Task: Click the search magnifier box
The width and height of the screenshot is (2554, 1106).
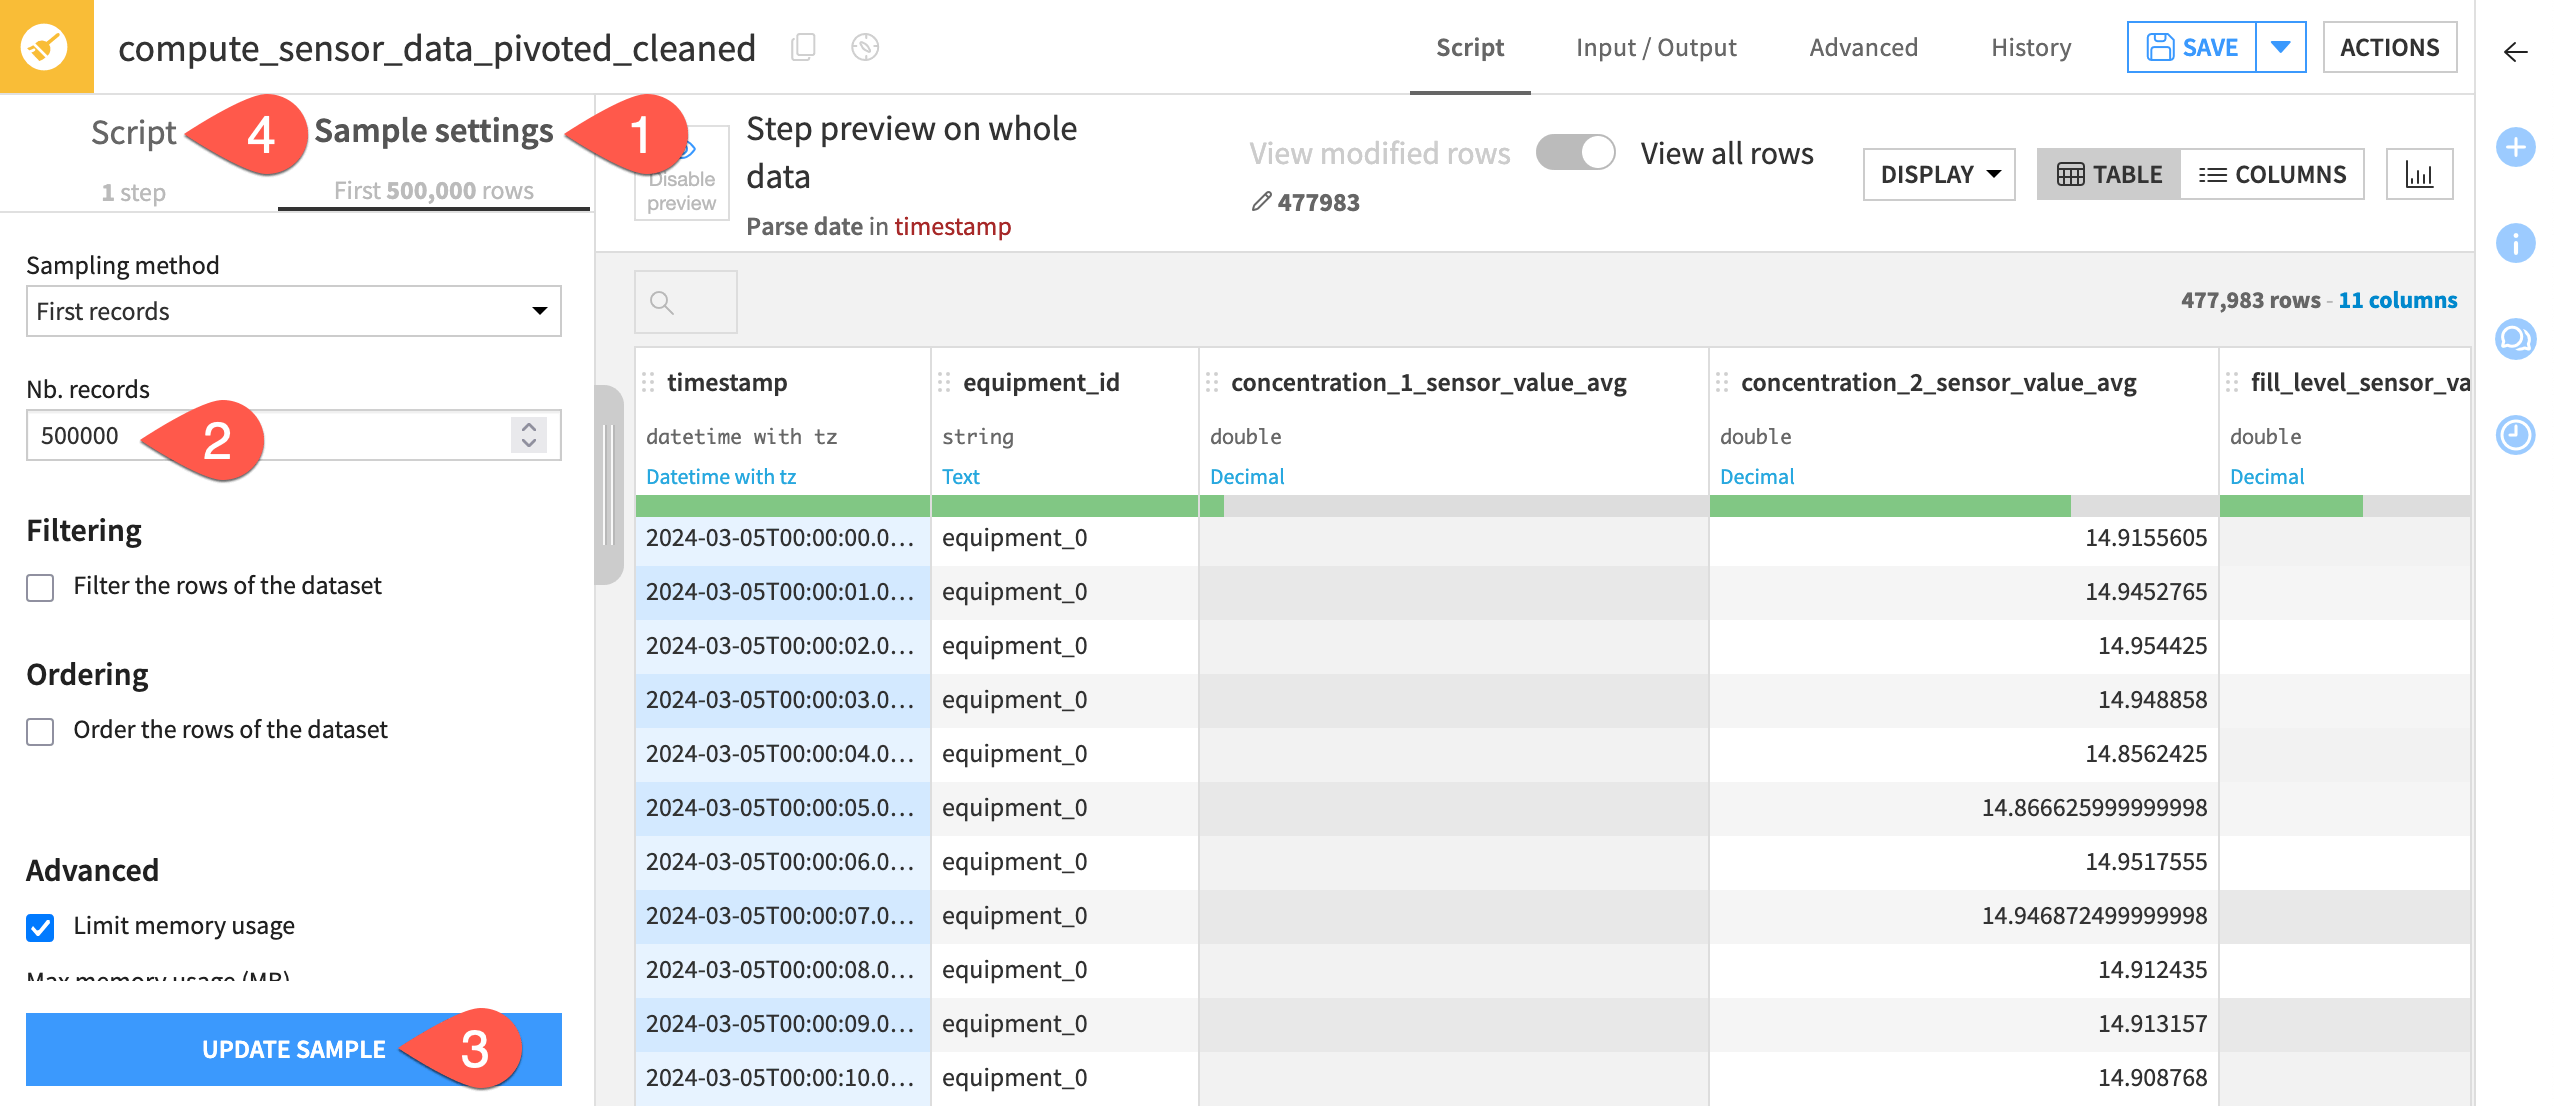Action: [x=685, y=302]
